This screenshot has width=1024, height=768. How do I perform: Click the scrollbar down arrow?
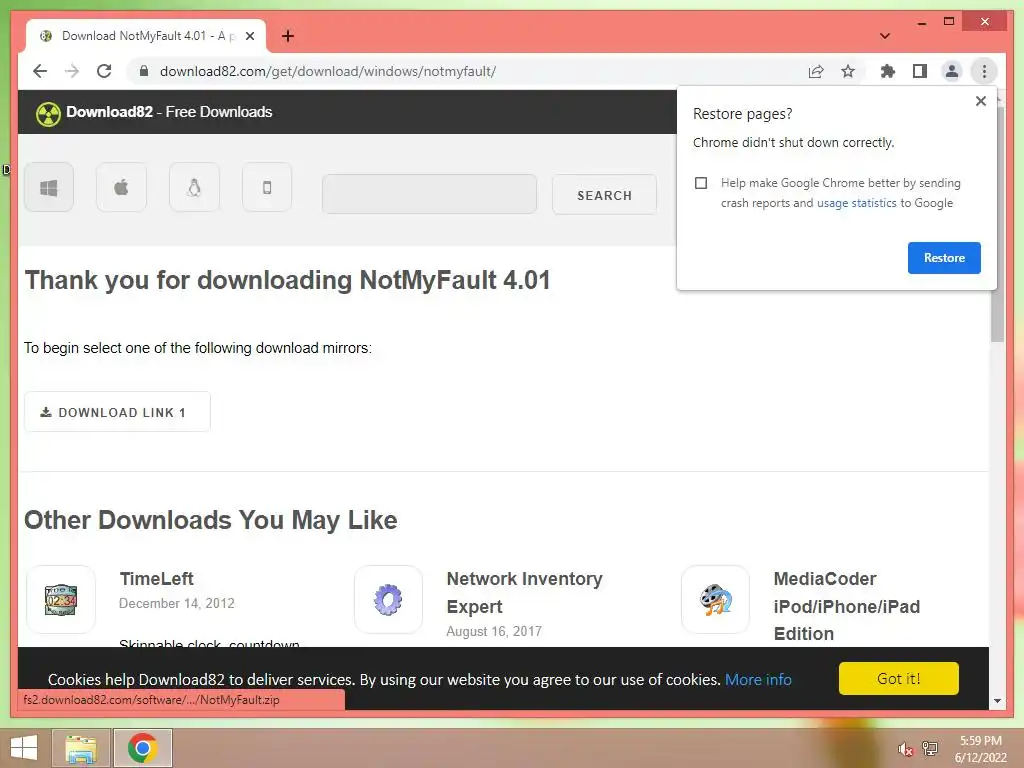click(997, 701)
